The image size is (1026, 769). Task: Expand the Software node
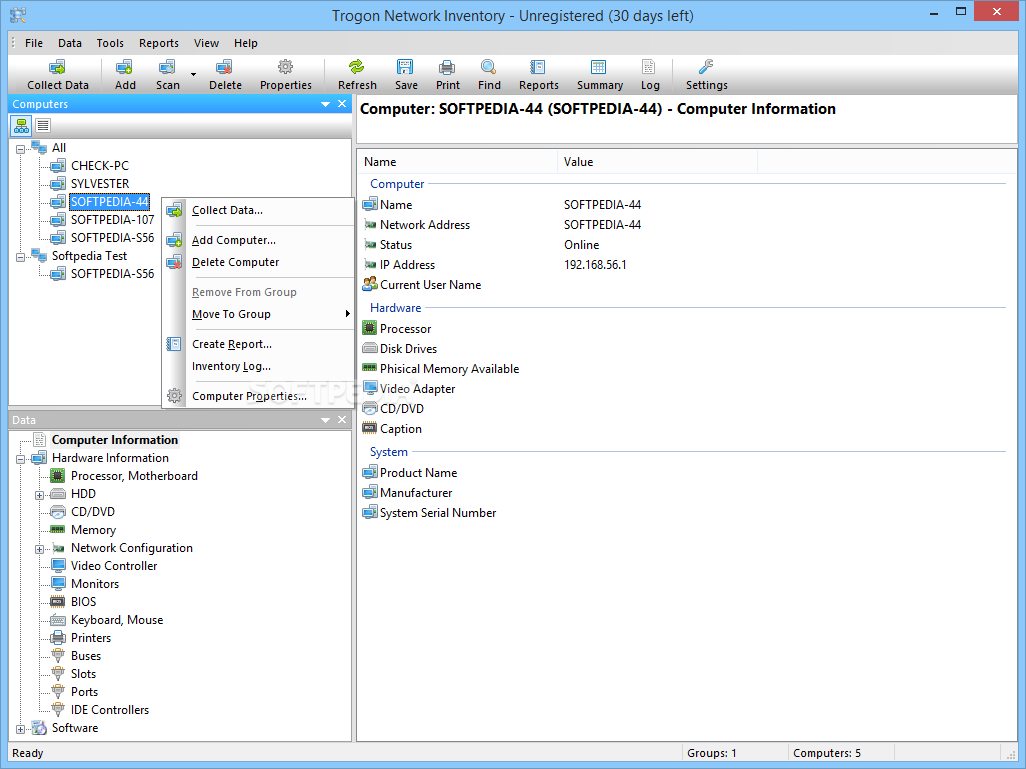point(21,730)
